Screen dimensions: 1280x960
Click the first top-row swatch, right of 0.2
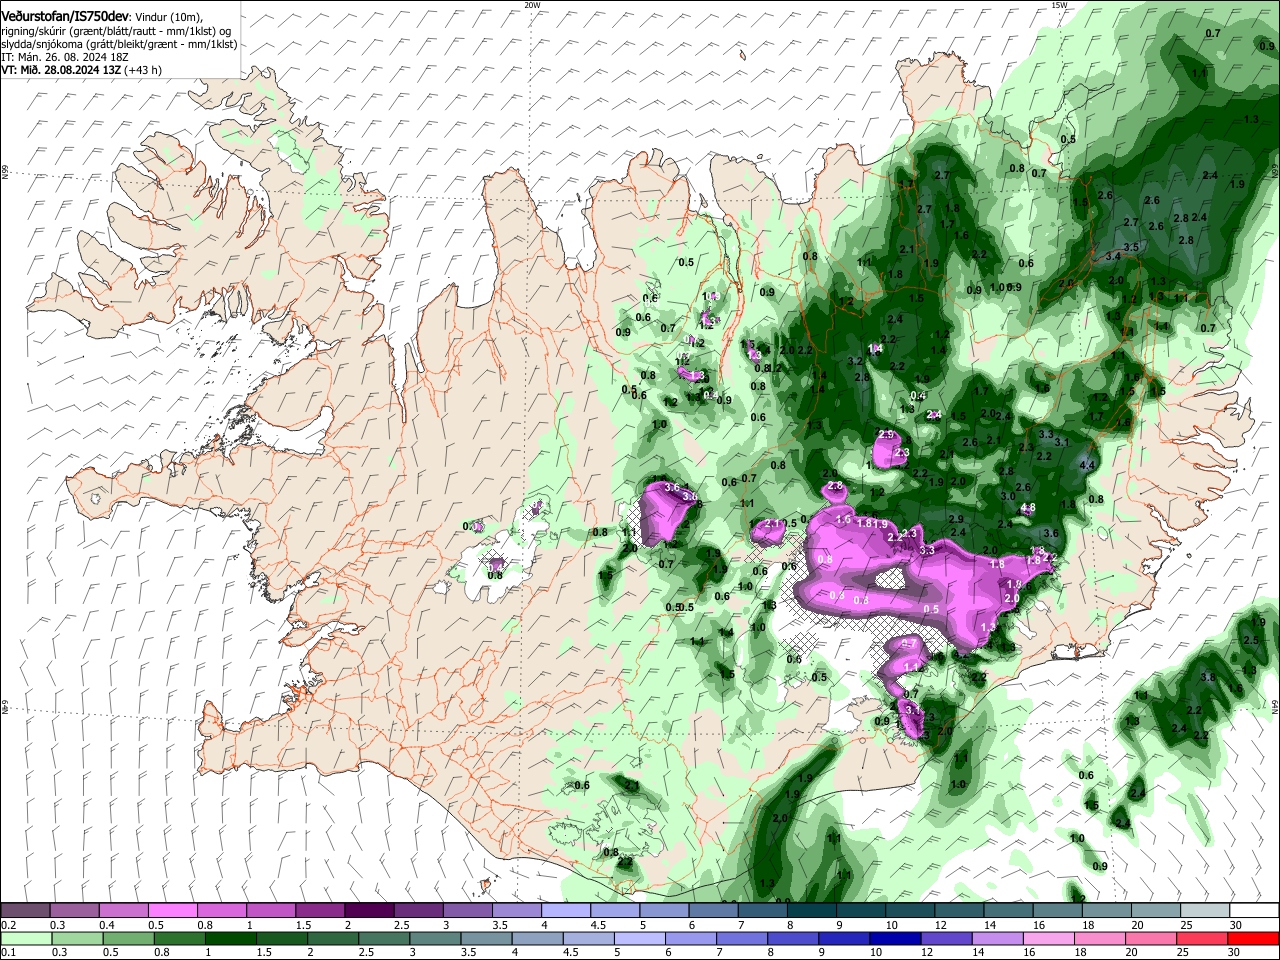[25, 910]
